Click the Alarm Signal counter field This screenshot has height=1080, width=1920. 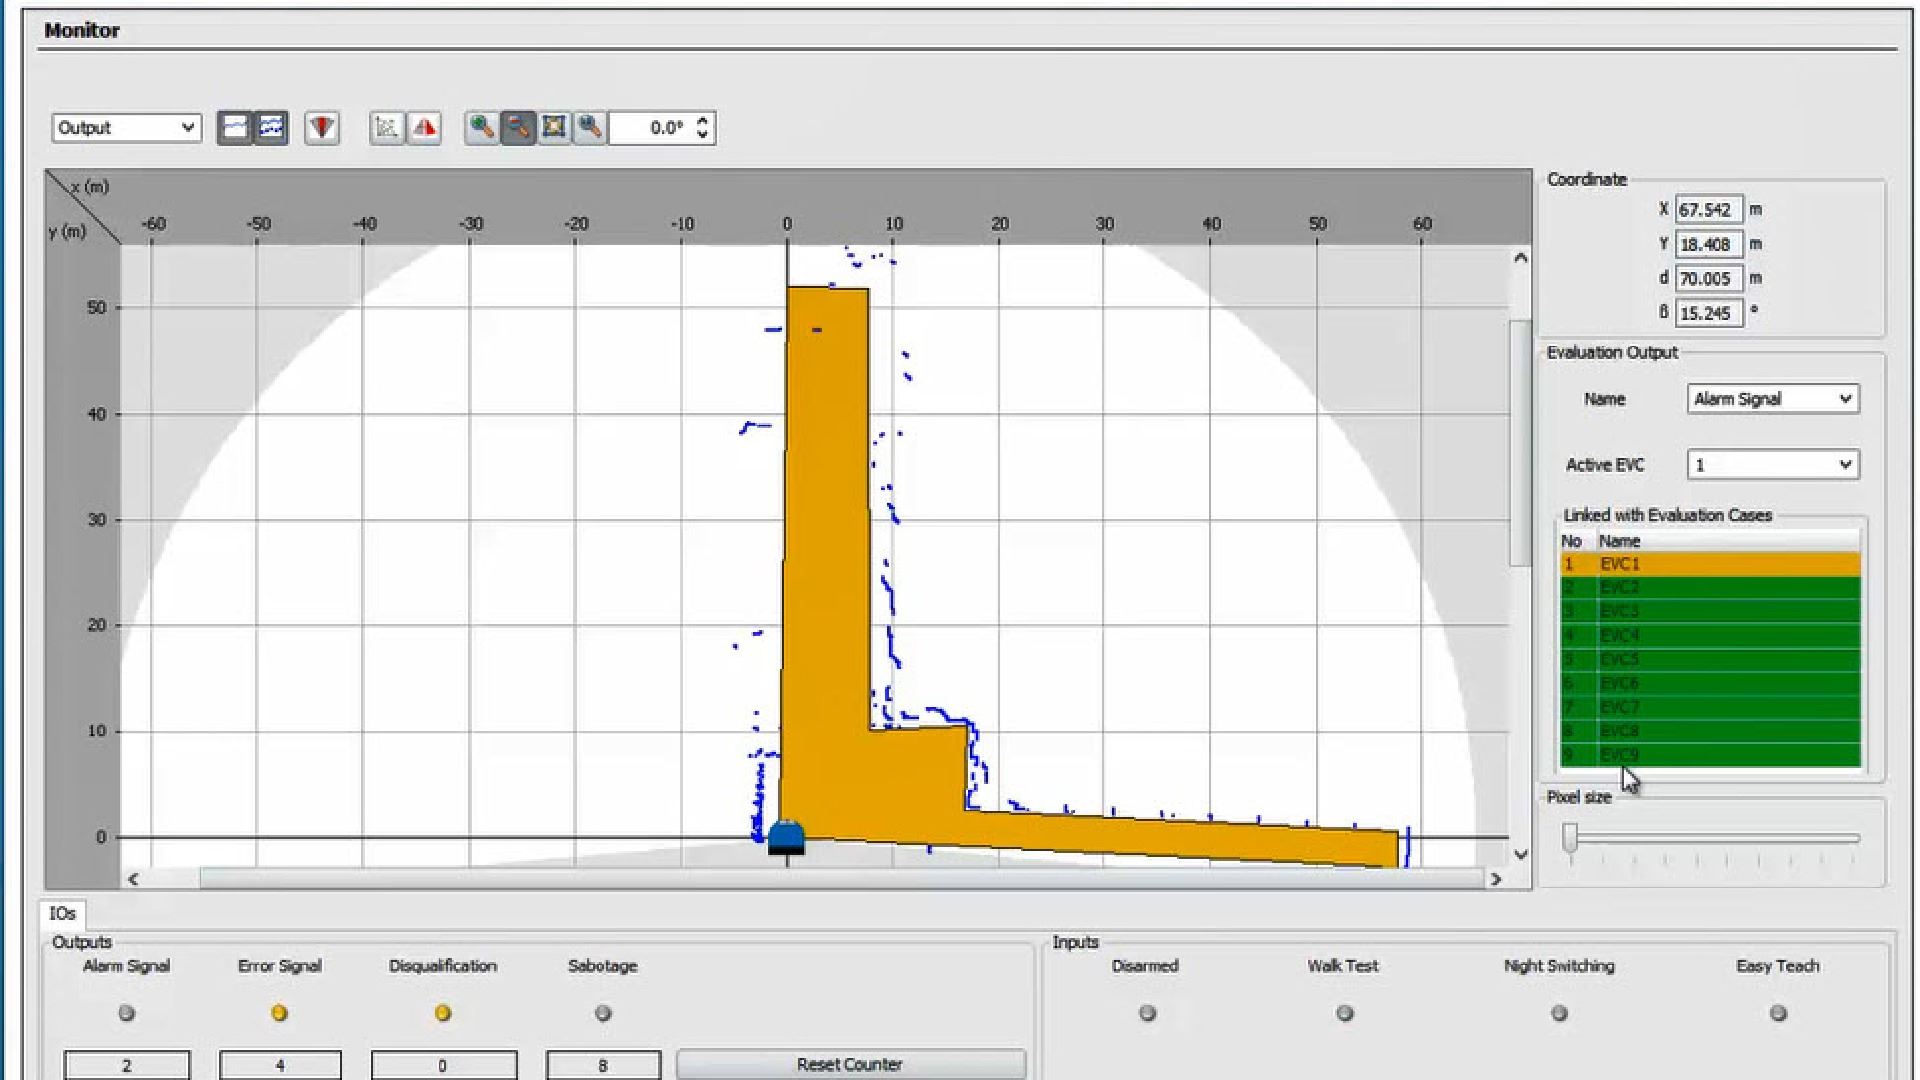pyautogui.click(x=127, y=1066)
